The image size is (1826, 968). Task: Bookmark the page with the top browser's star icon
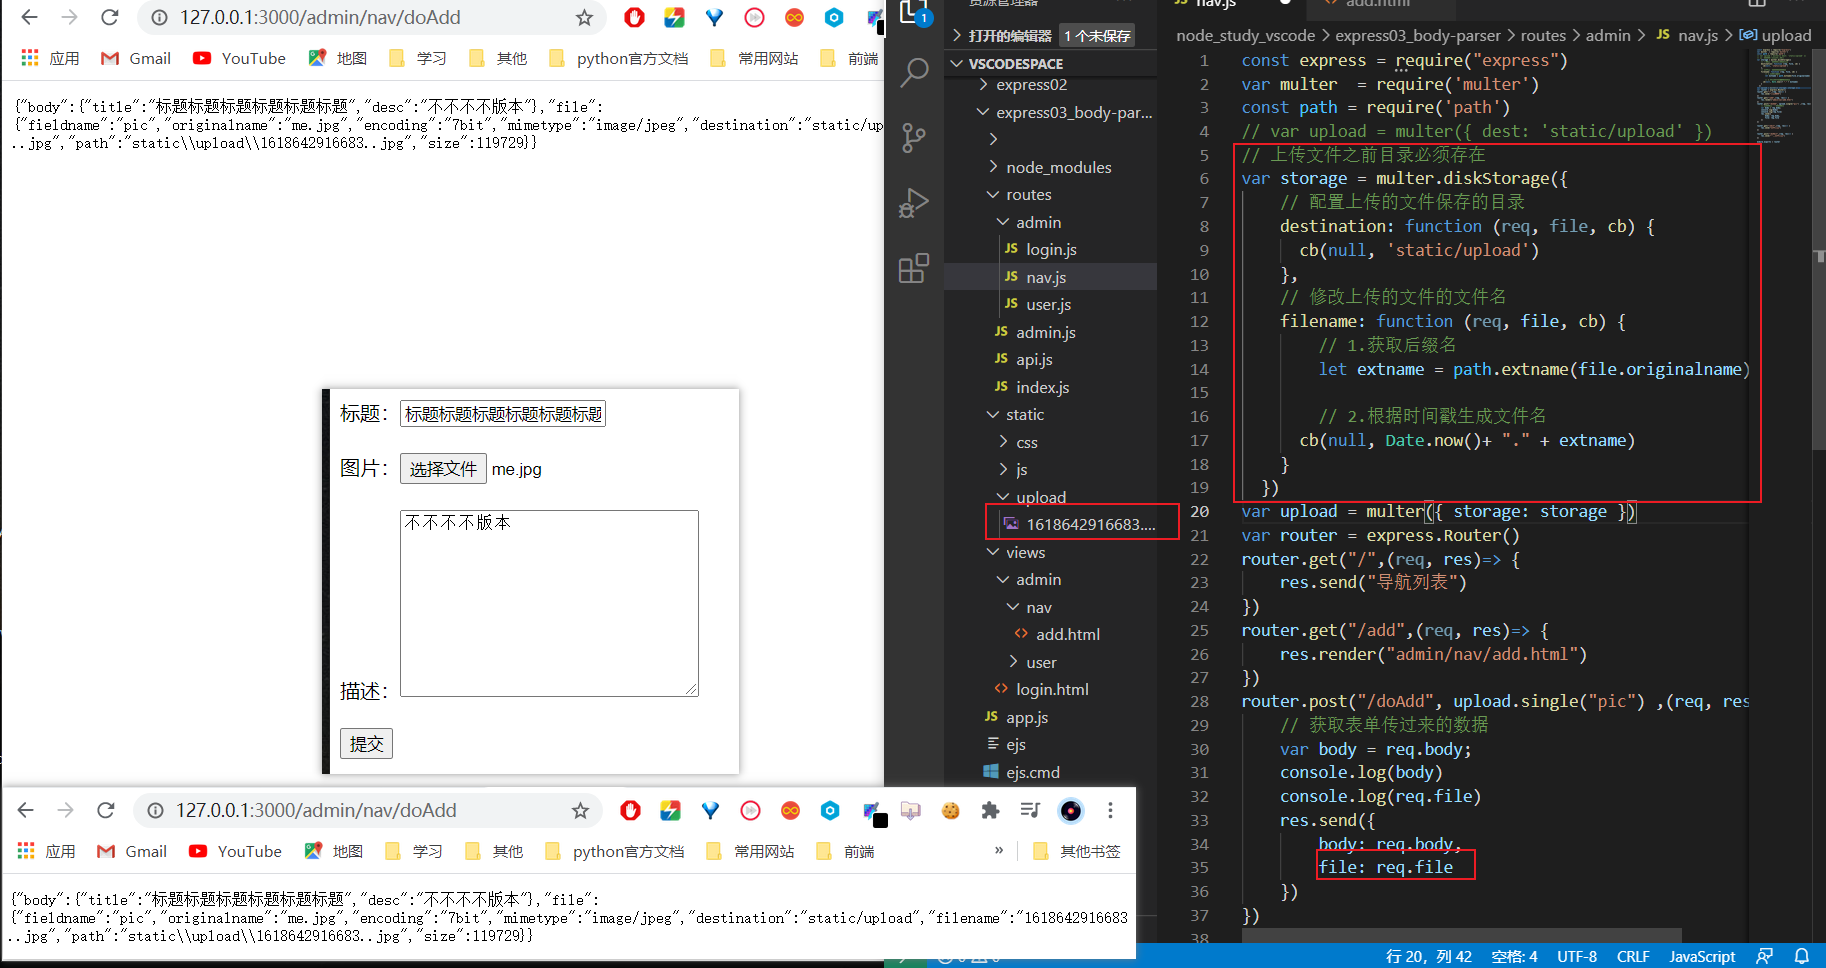(584, 17)
